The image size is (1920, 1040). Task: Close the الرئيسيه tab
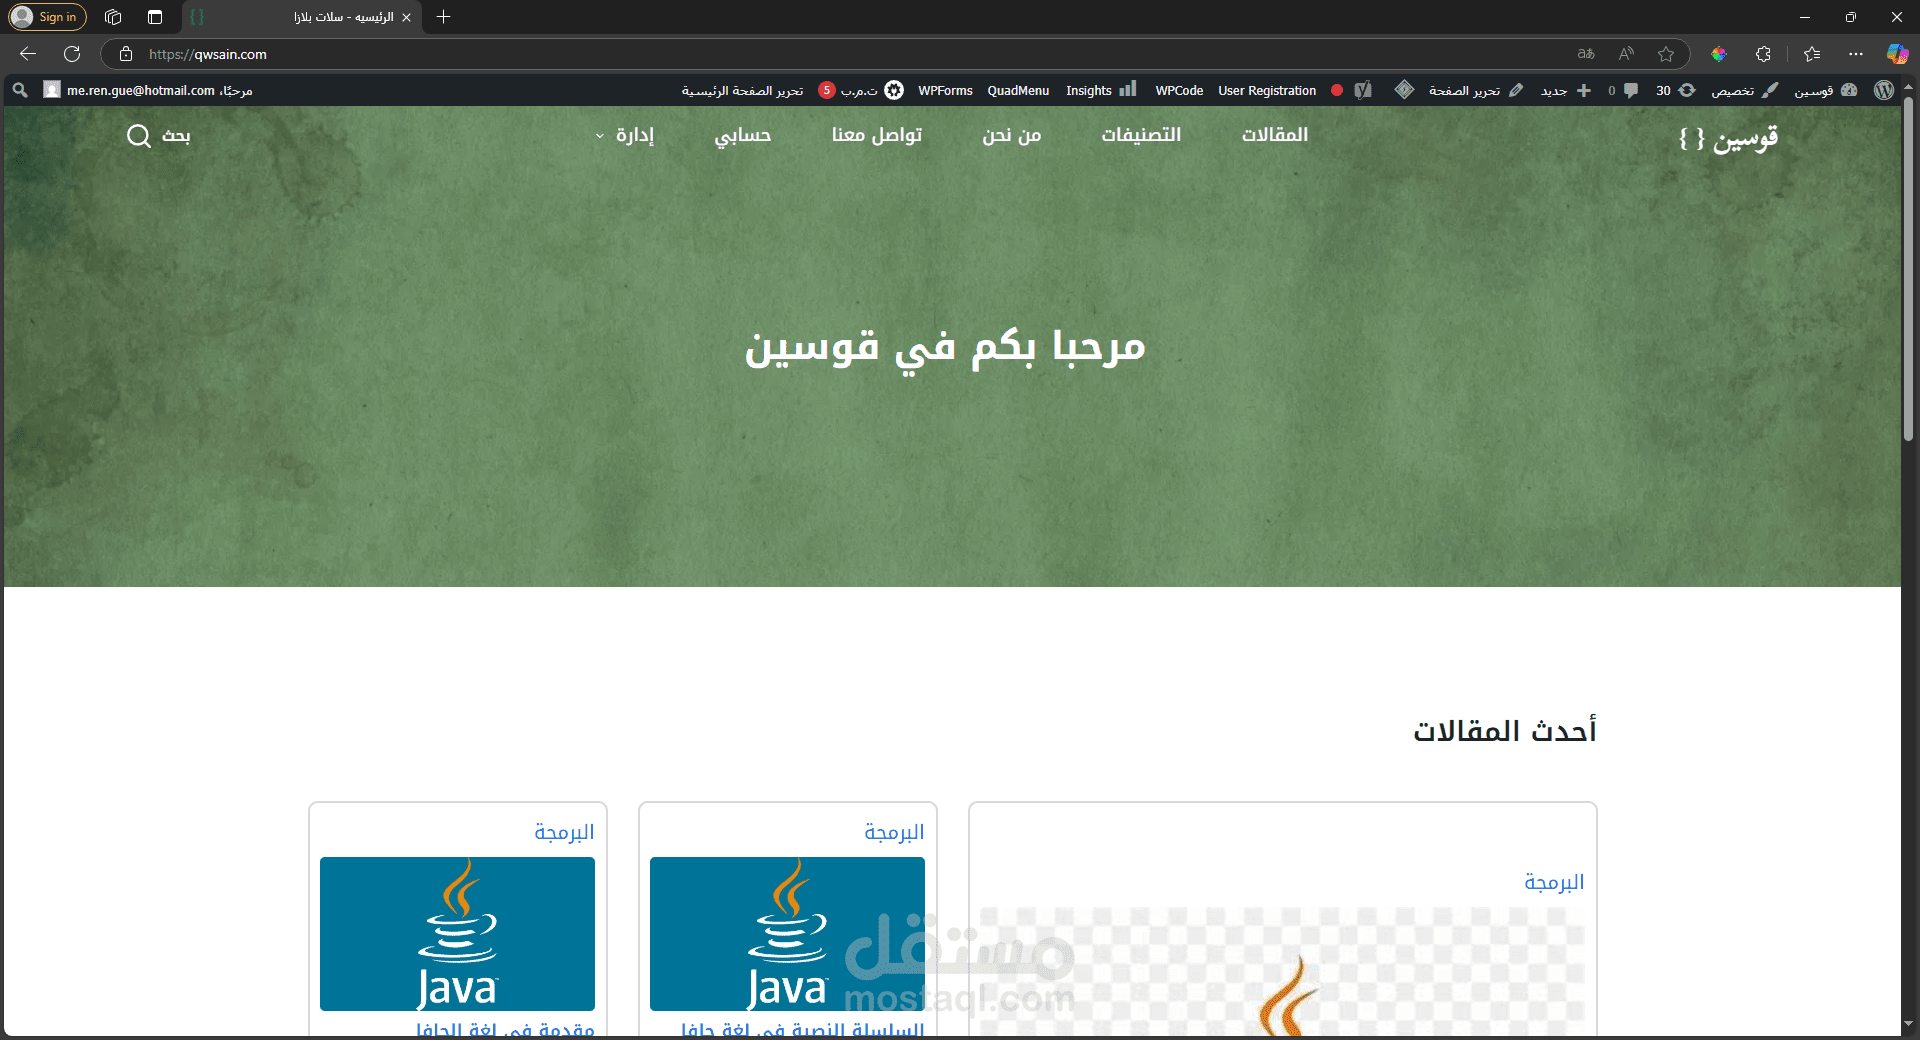coord(406,17)
